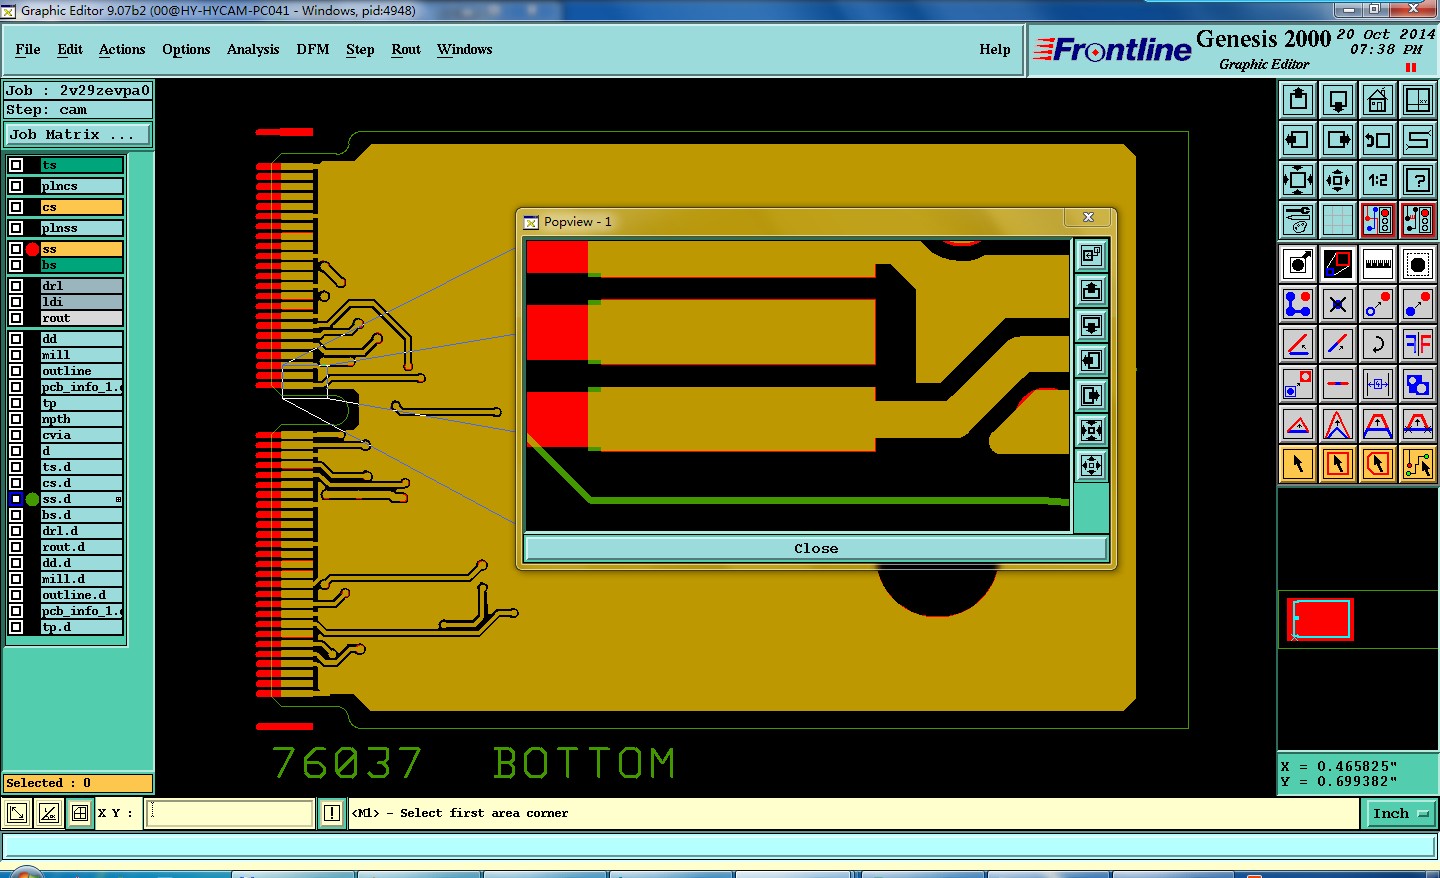
Task: Toggle the ss.d layer checkbox
Action: [16, 499]
